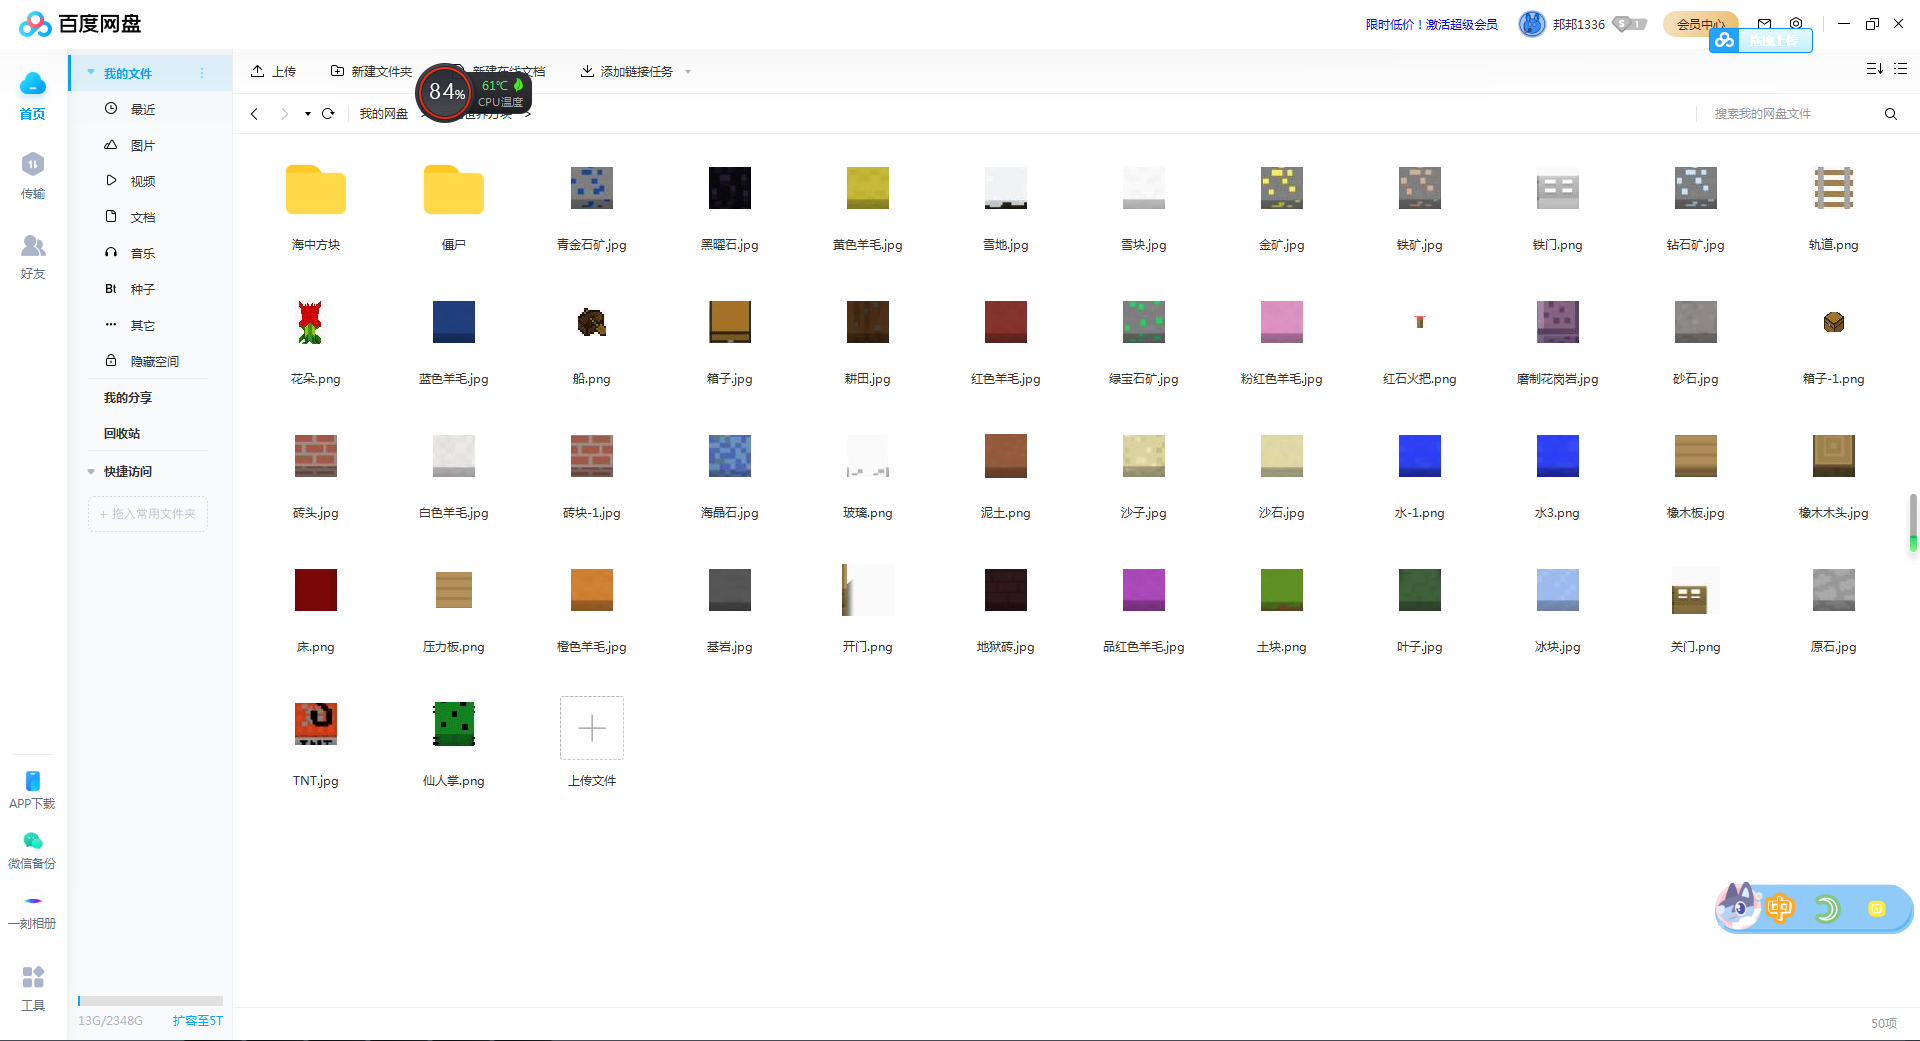The height and width of the screenshot is (1041, 1920).
Task: Click the search magnifier icon
Action: (x=1891, y=114)
